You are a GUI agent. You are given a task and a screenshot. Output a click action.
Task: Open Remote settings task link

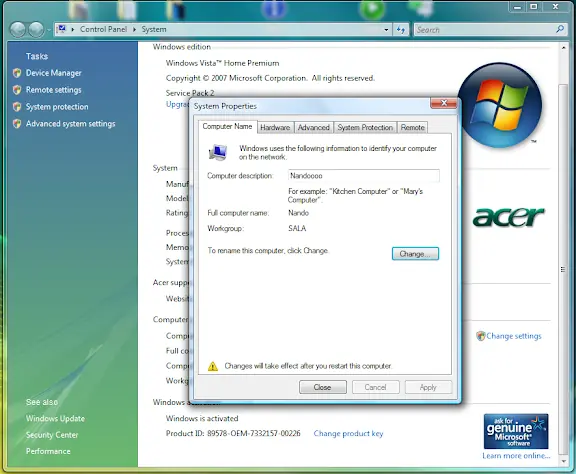(54, 90)
